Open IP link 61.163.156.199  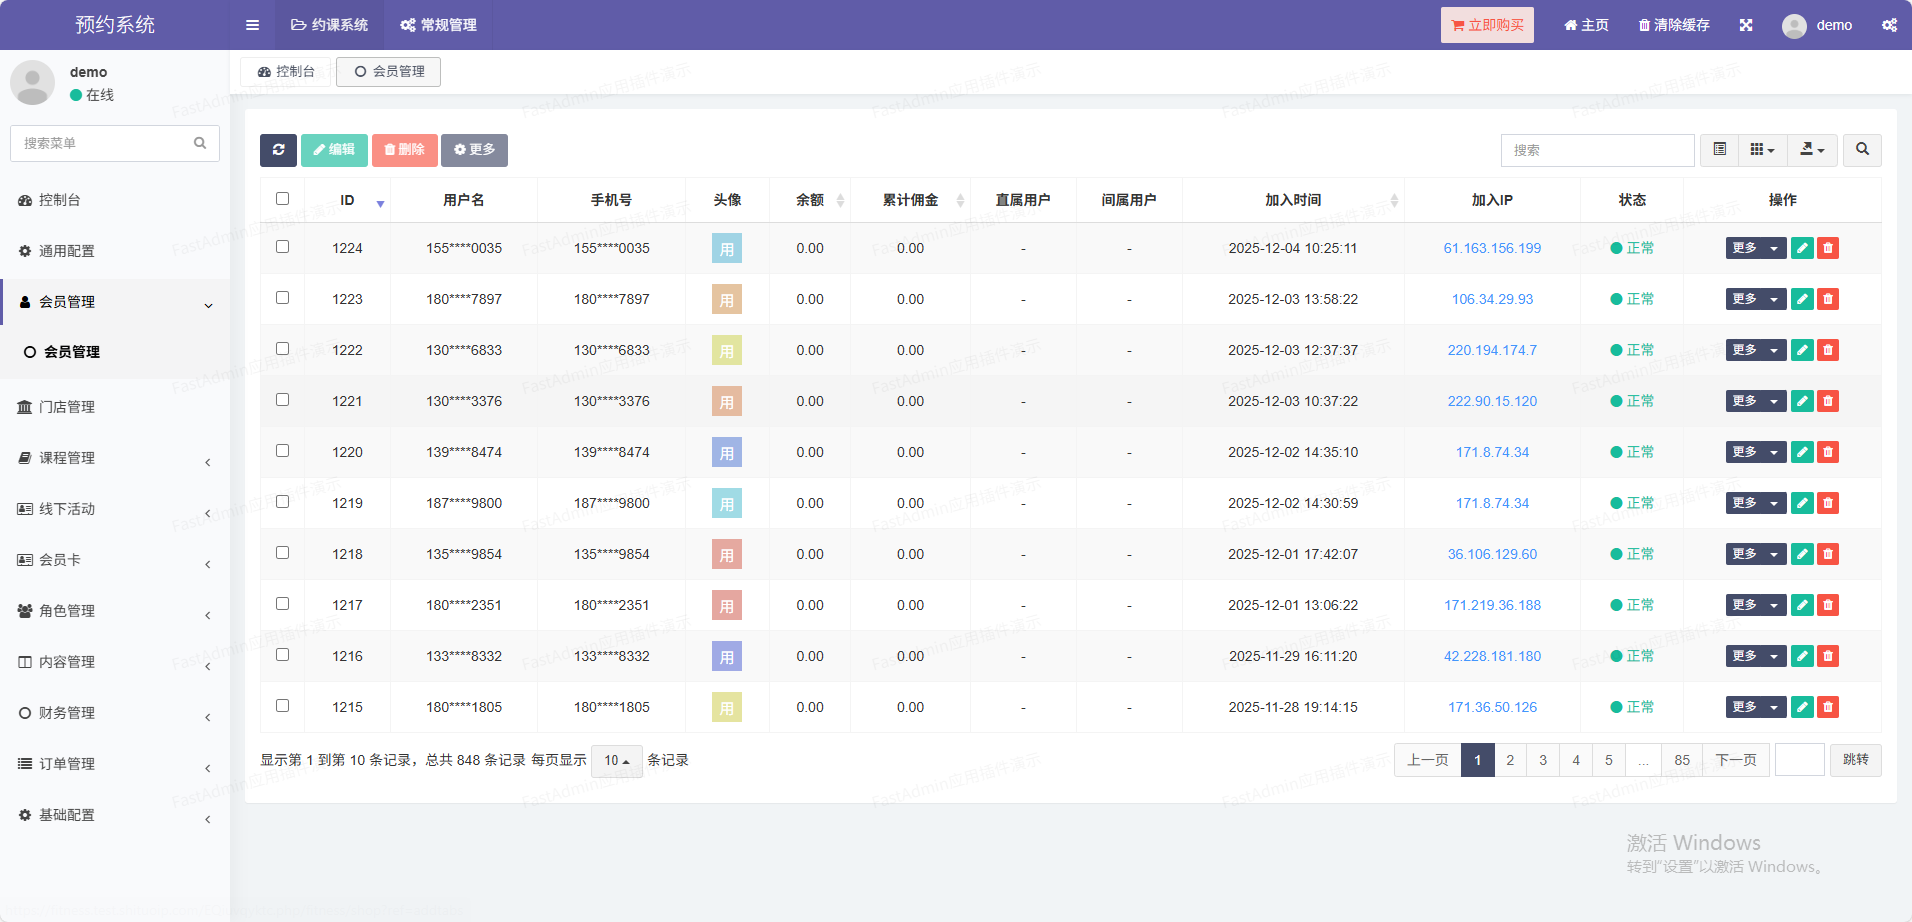1492,248
